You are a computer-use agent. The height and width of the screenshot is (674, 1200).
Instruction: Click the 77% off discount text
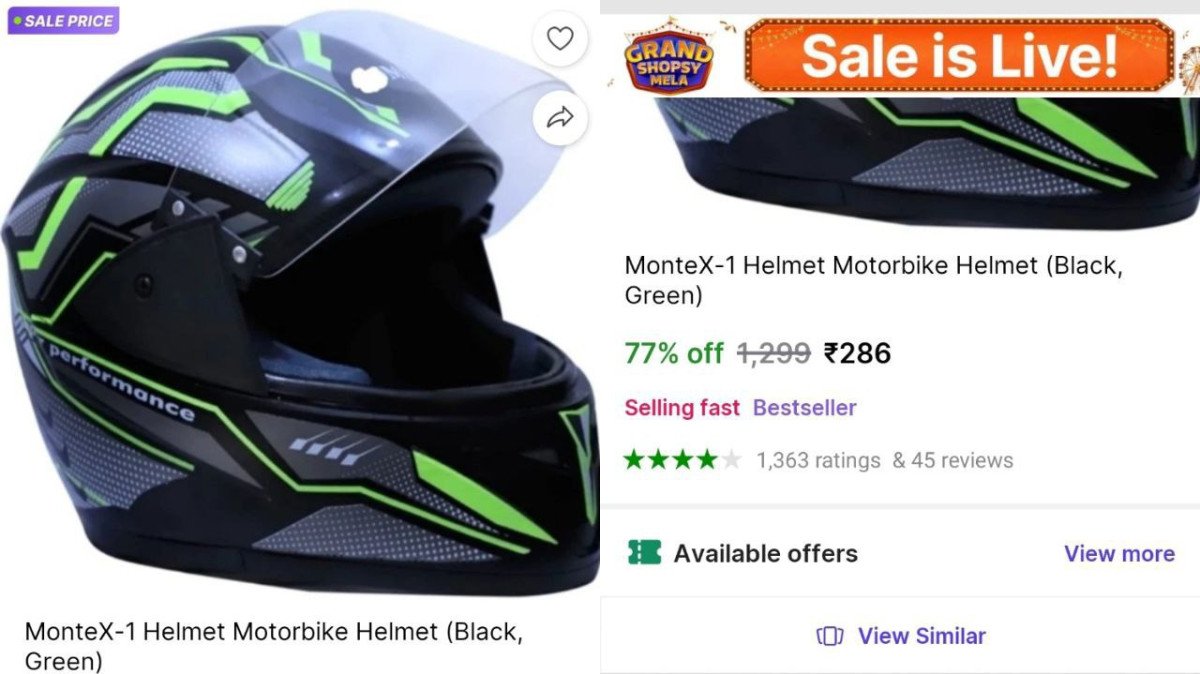[x=673, y=353]
